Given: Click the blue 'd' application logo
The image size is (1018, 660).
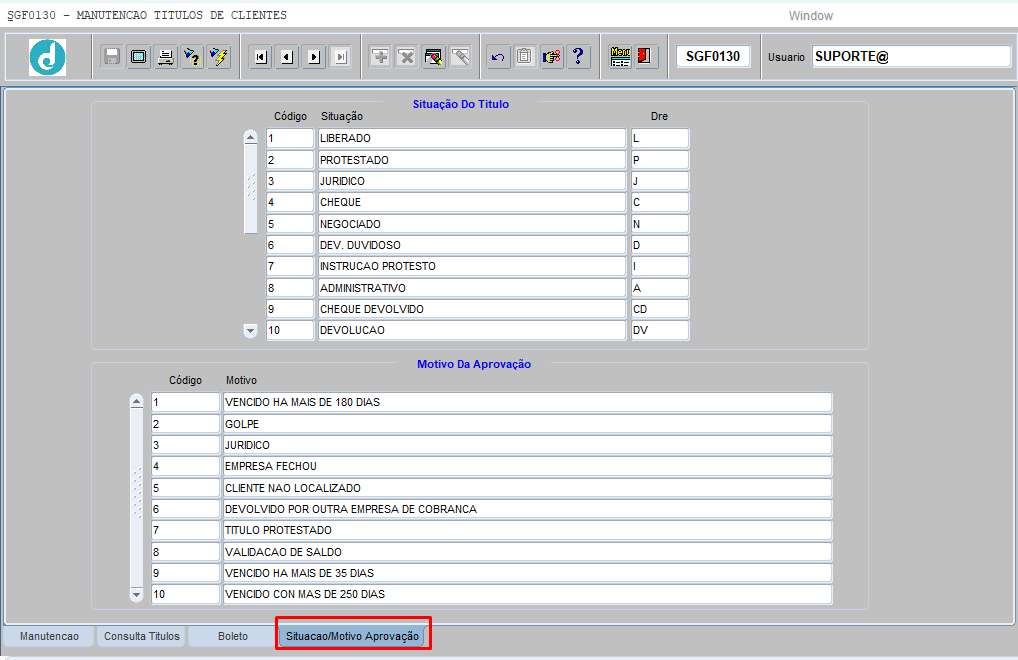Looking at the screenshot, I should point(47,57).
